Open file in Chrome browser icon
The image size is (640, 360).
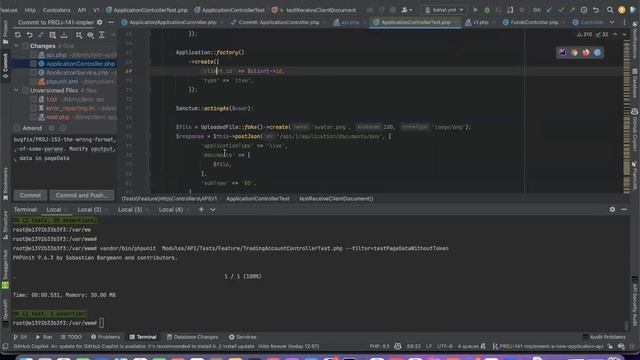574,52
